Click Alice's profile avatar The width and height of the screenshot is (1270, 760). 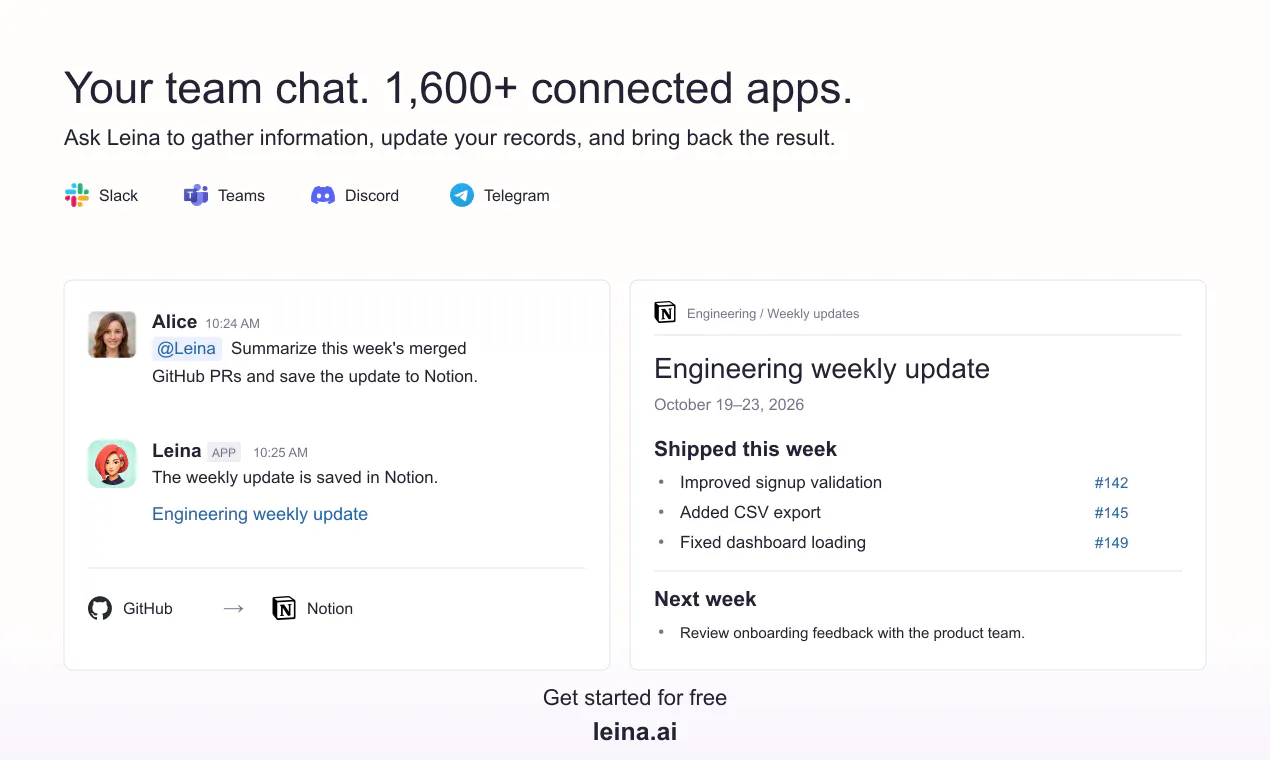[112, 335]
